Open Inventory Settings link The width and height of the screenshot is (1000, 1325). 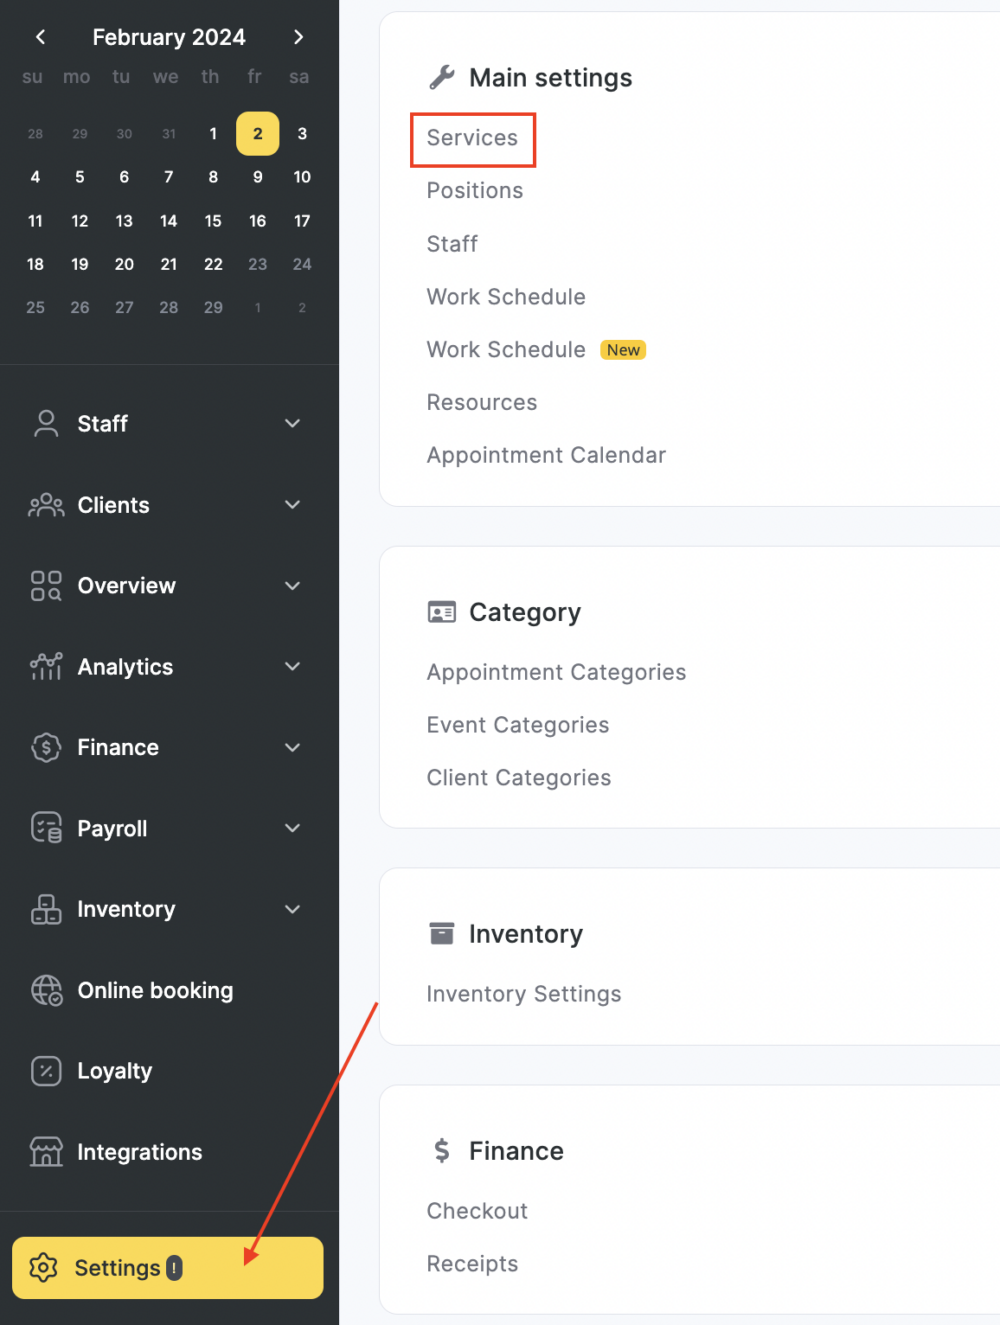pyautogui.click(x=524, y=994)
